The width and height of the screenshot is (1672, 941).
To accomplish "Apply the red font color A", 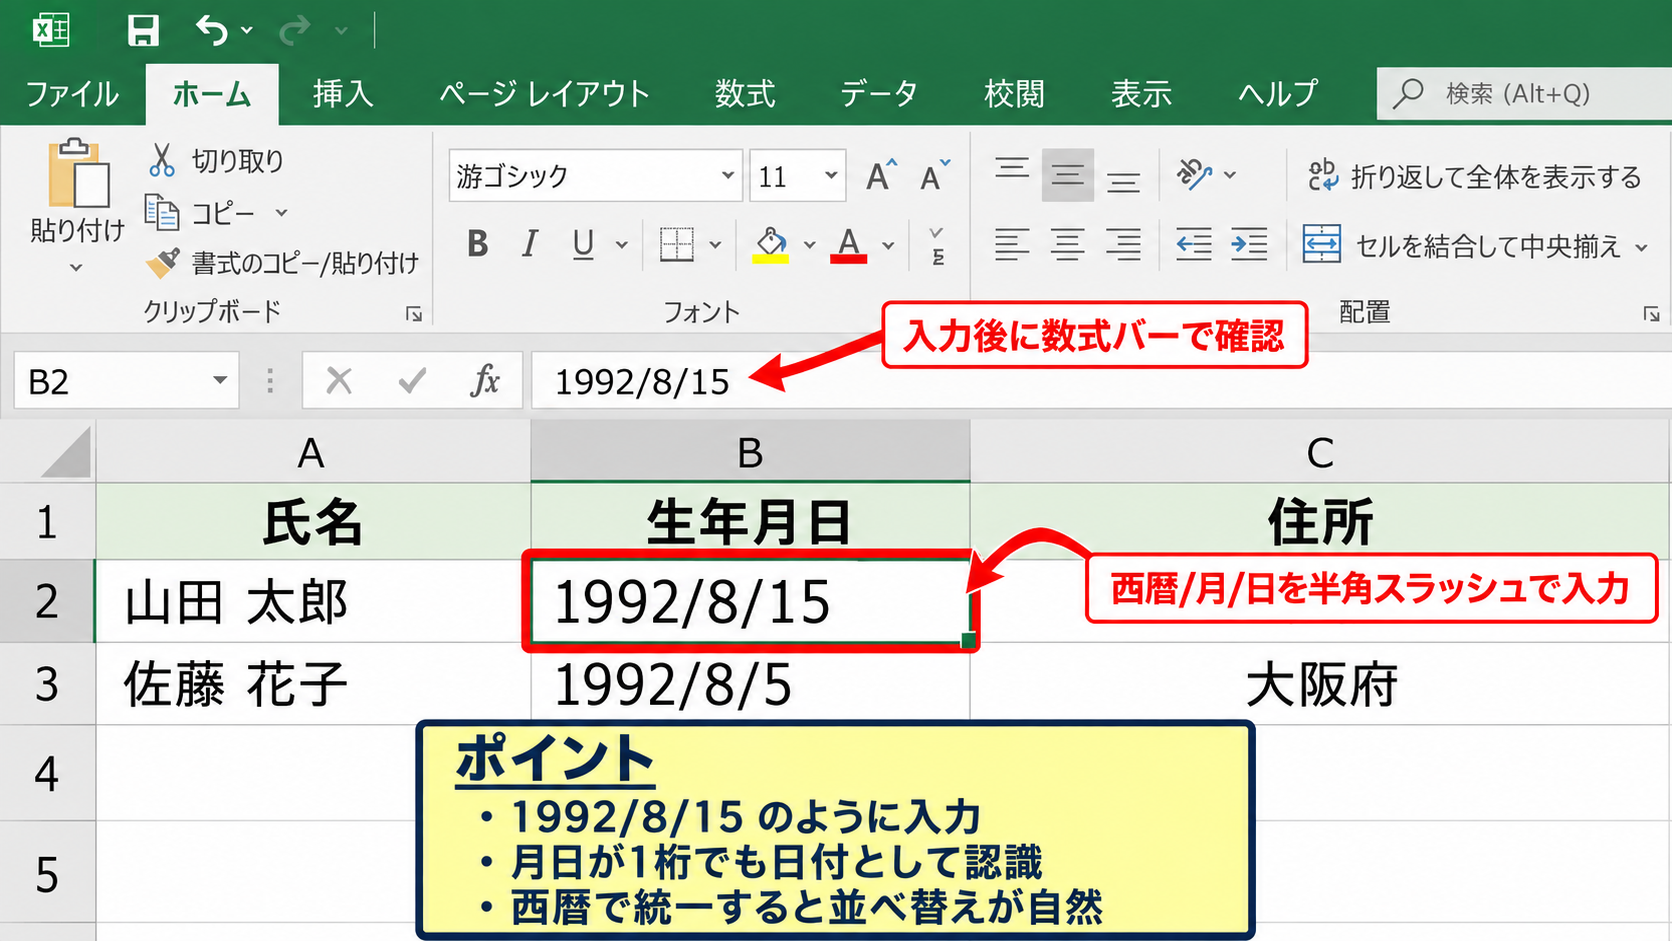I will tap(848, 244).
